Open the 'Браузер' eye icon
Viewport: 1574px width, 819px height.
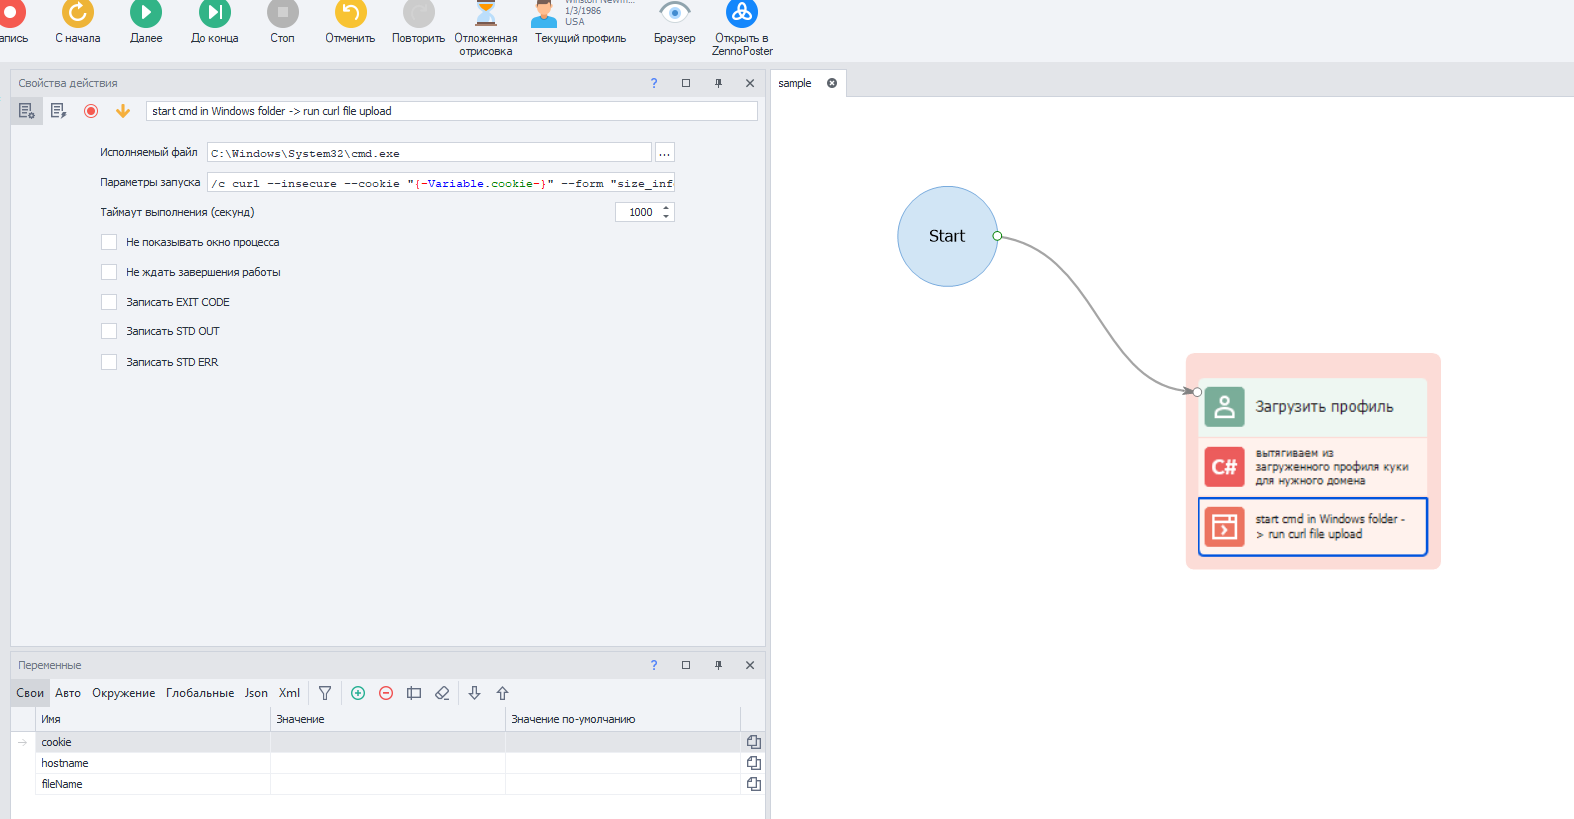pyautogui.click(x=675, y=14)
